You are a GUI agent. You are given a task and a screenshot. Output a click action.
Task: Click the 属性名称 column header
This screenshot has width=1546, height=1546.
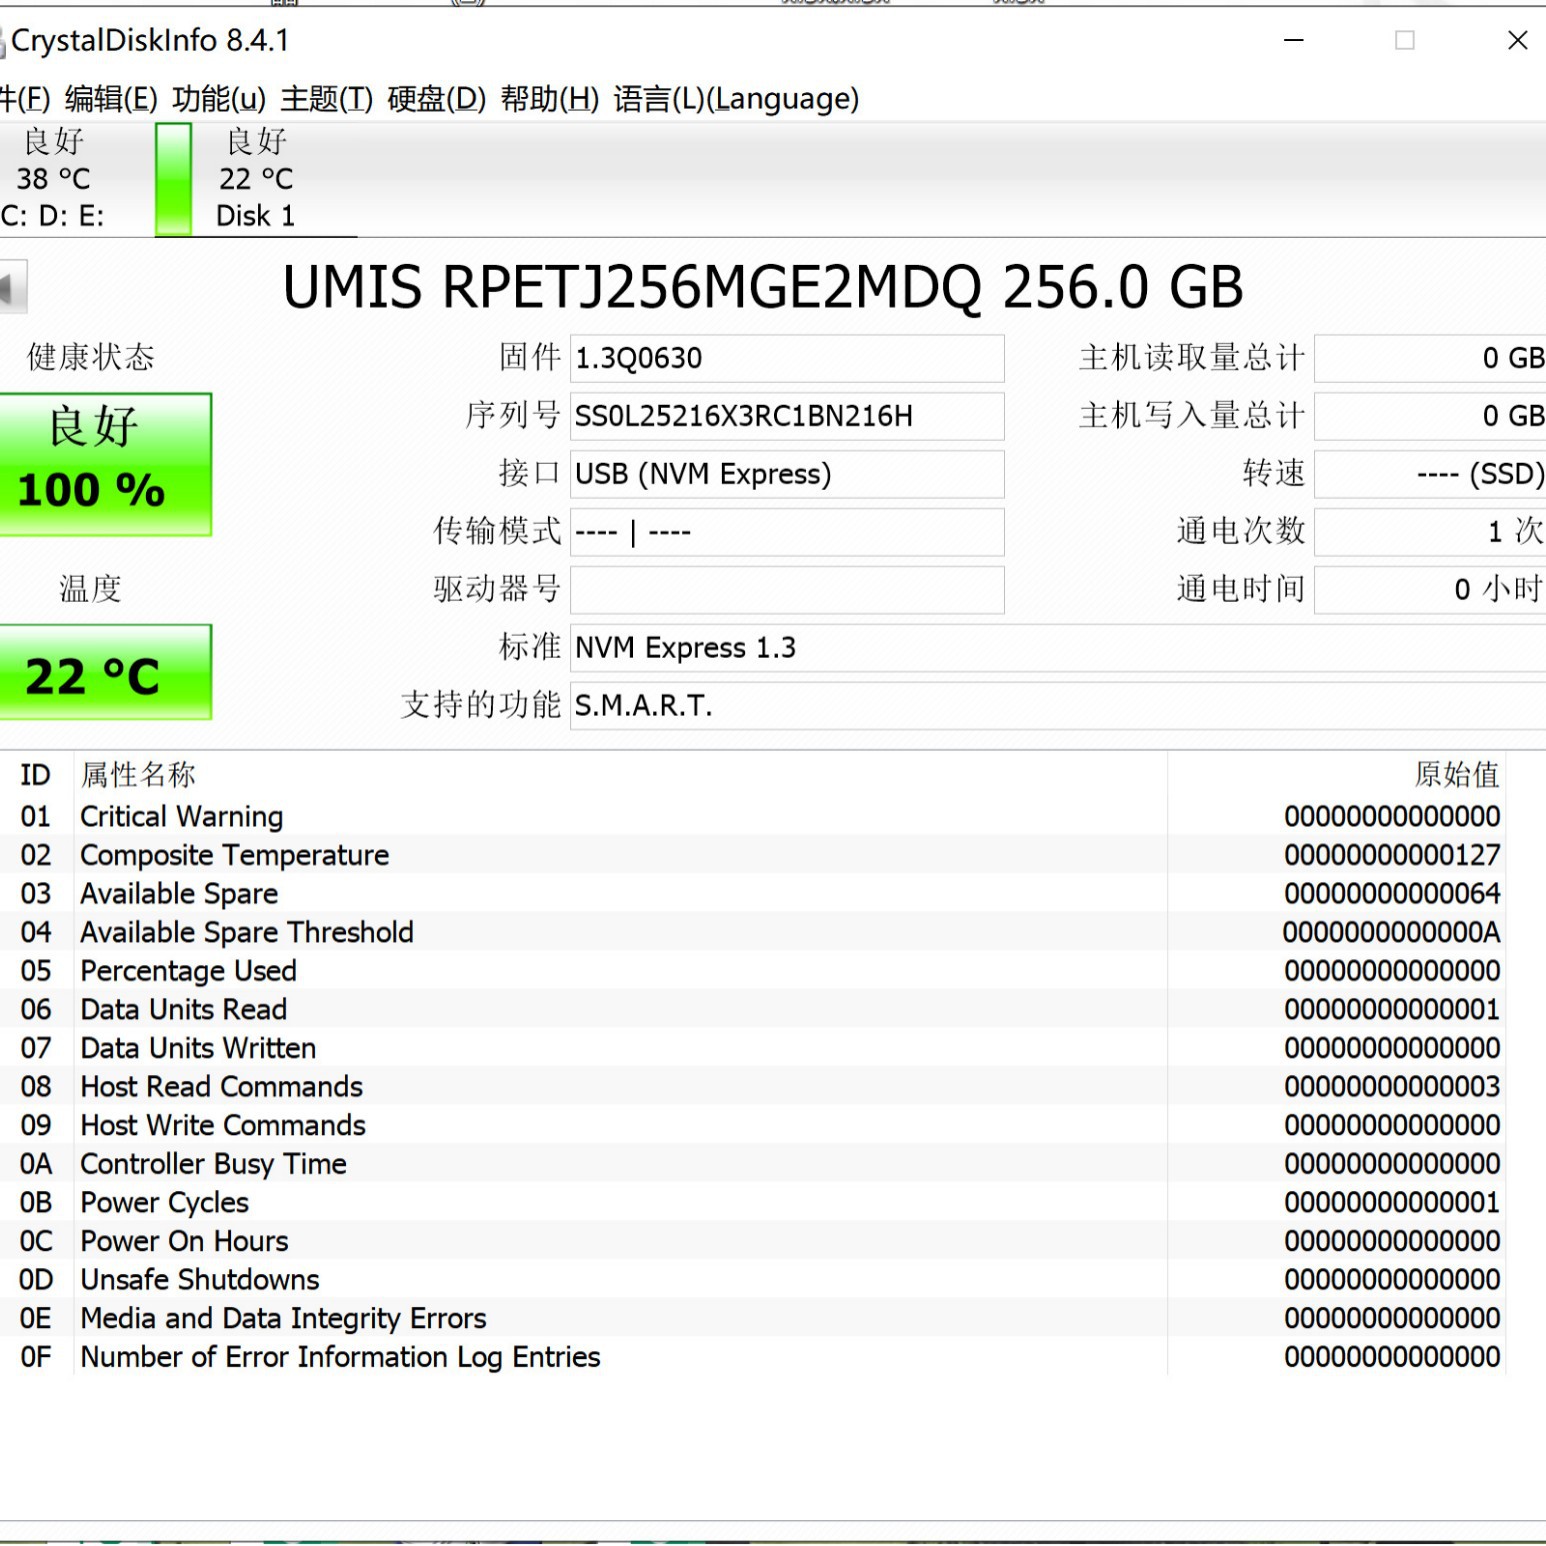[620, 775]
